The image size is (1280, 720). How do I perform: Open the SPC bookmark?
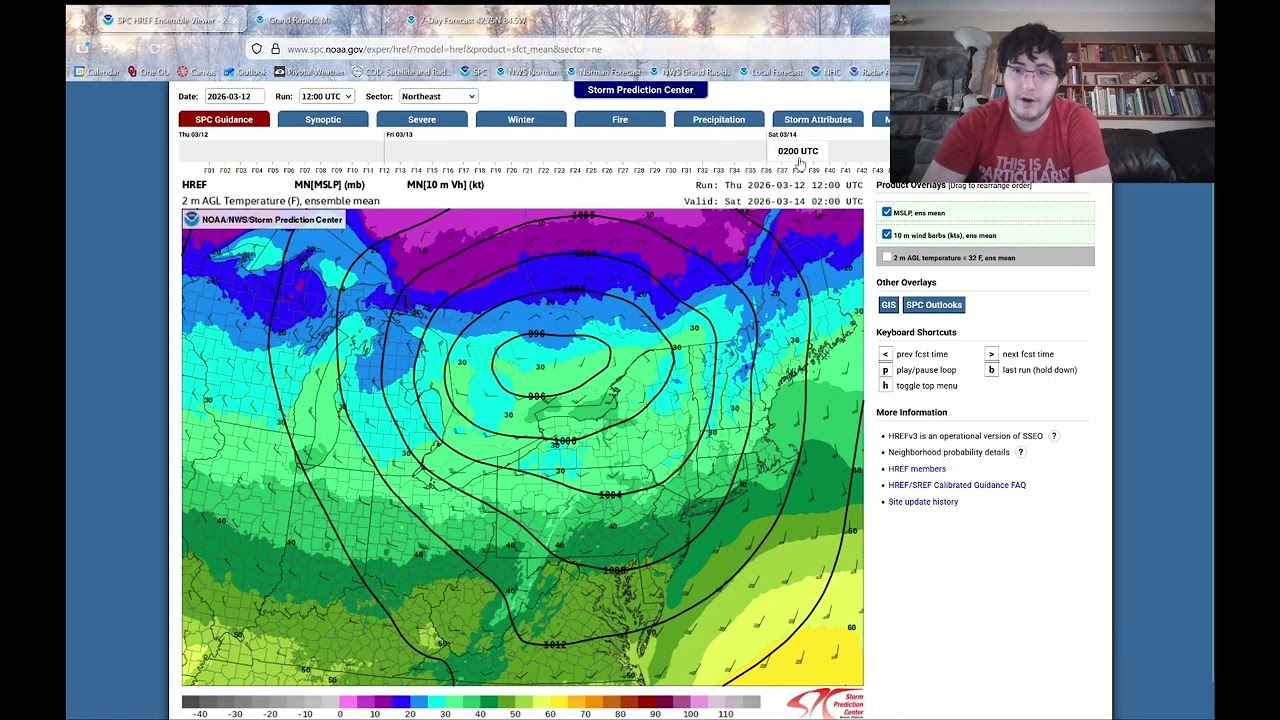point(473,72)
